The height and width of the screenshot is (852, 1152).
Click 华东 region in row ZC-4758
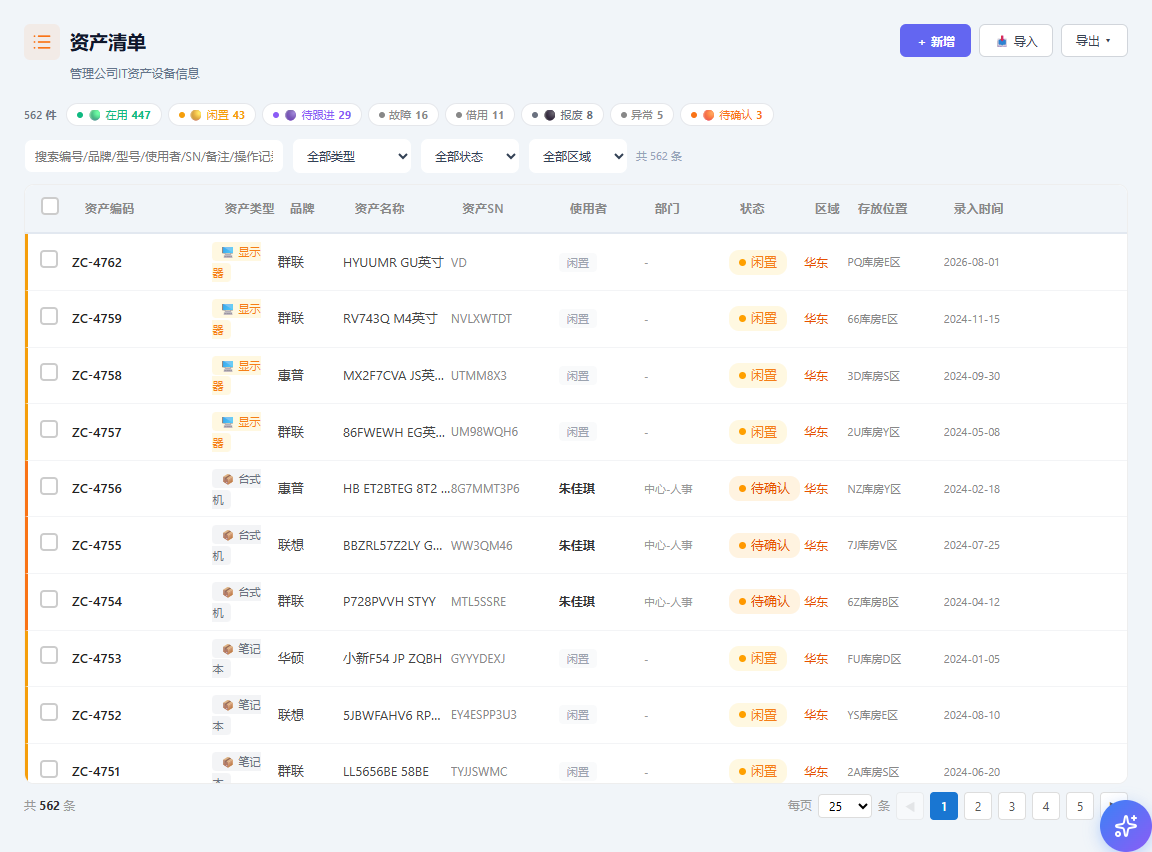(x=816, y=375)
